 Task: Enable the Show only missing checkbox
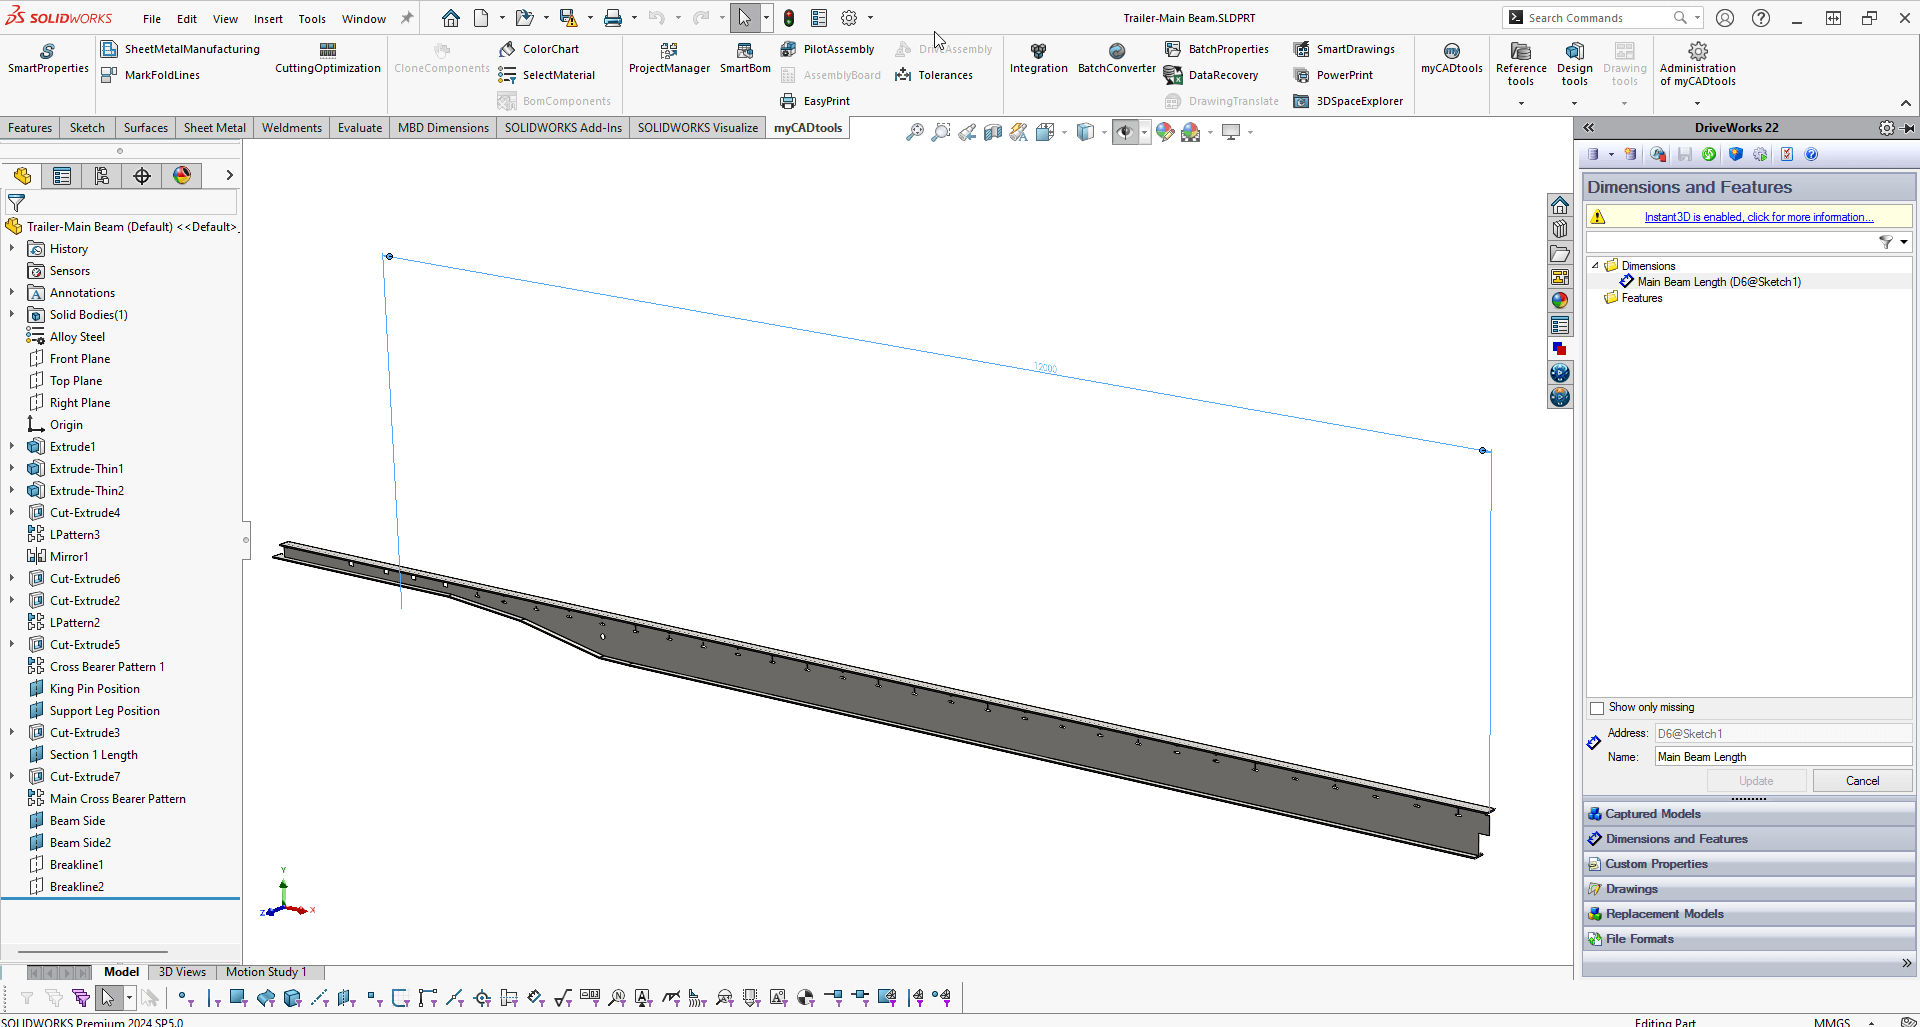[1597, 708]
